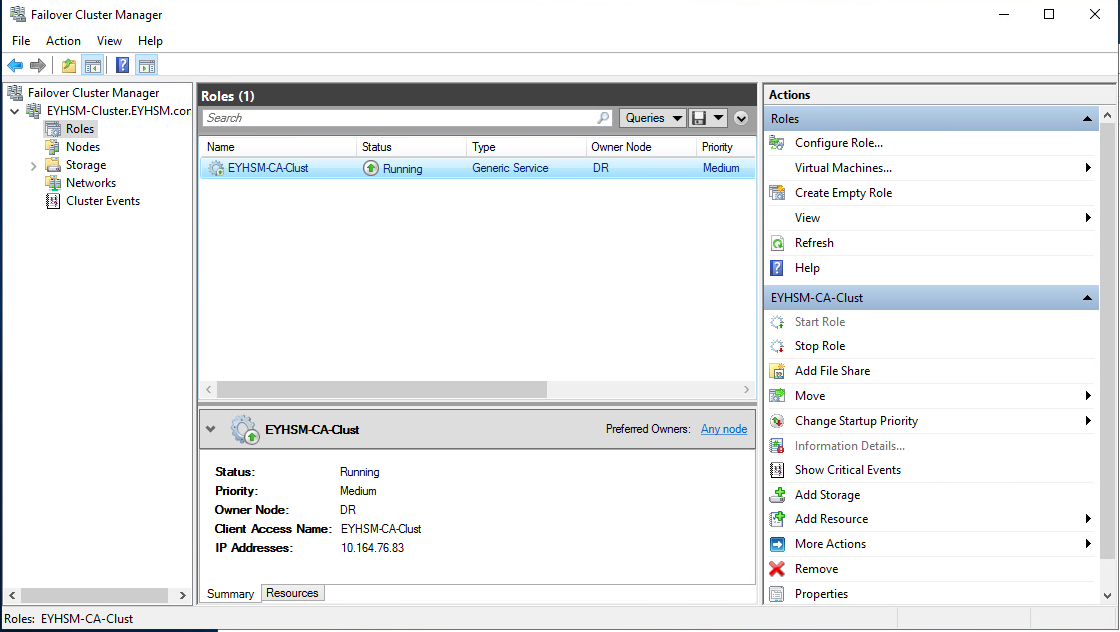Click the Forward arrow toolbar icon
The width and height of the screenshot is (1120, 632).
click(38, 66)
